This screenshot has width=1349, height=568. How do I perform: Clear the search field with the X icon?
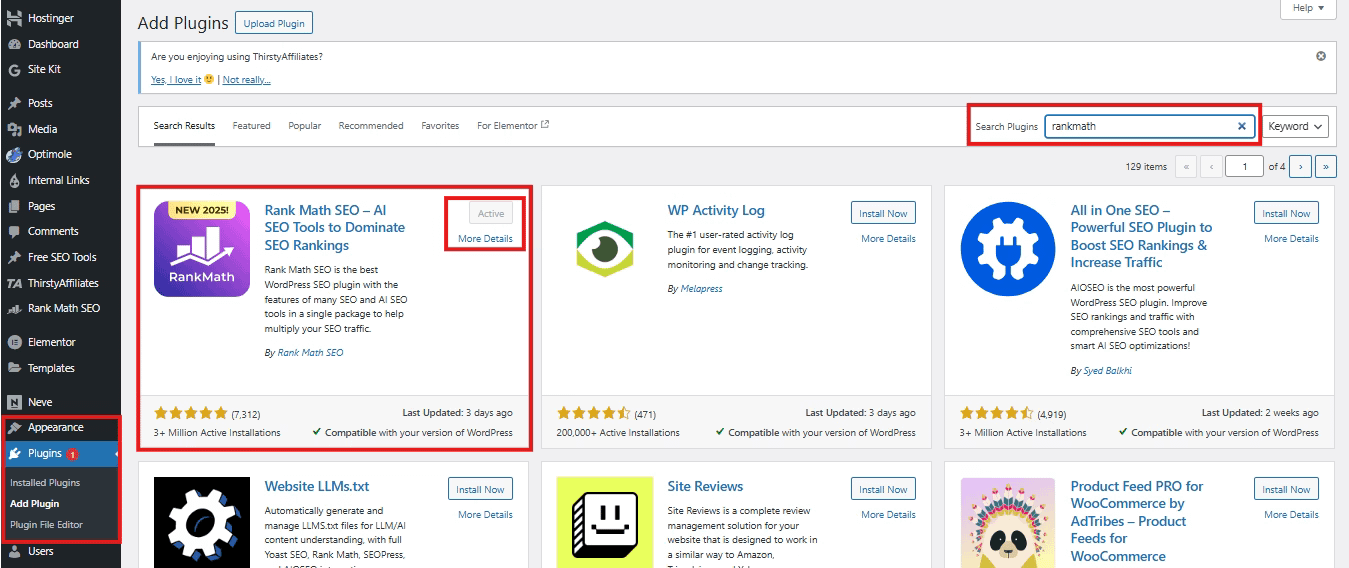tap(1242, 126)
